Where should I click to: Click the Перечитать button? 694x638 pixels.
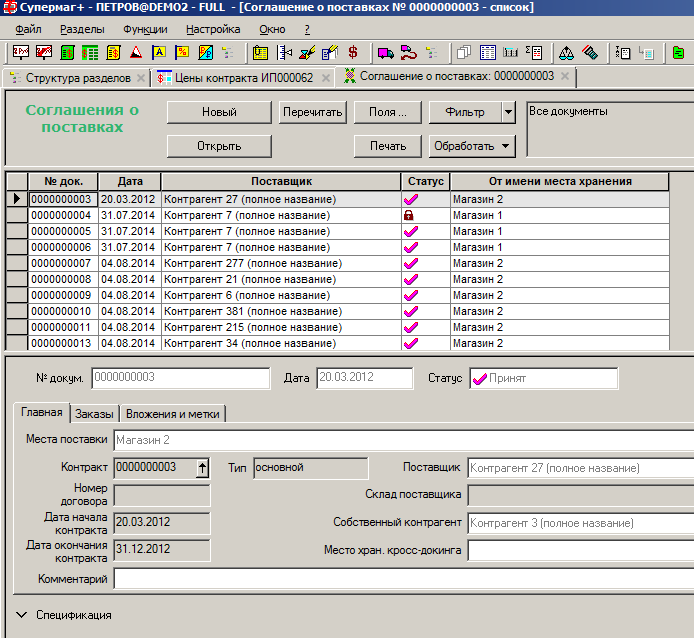pos(313,112)
